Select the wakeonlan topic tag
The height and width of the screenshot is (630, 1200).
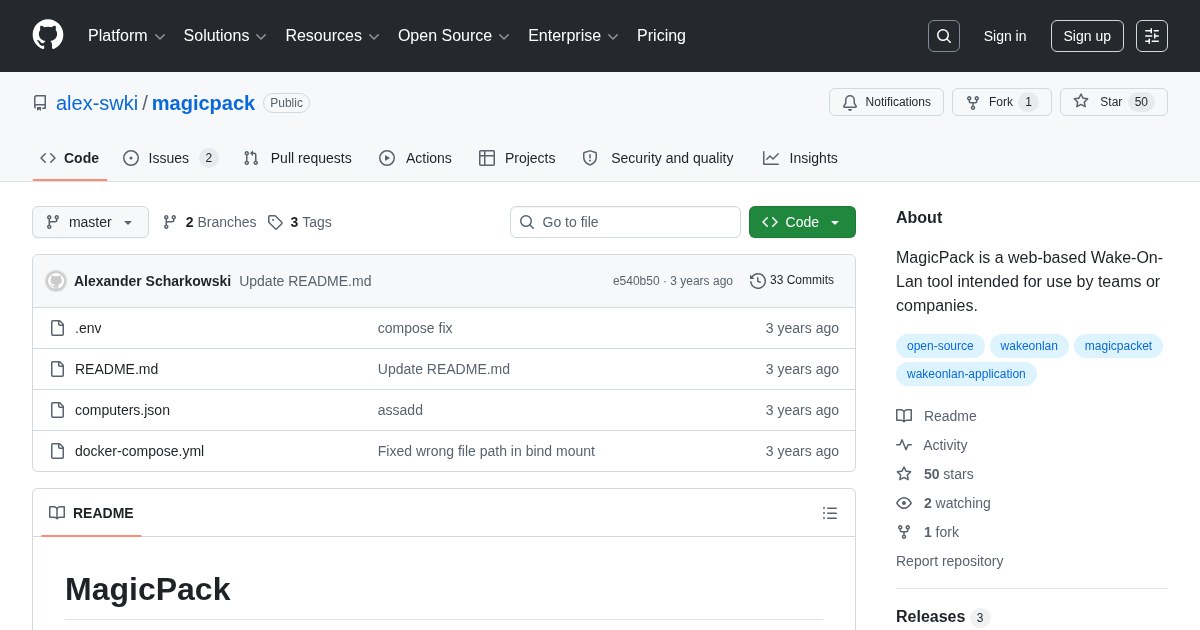(1029, 346)
